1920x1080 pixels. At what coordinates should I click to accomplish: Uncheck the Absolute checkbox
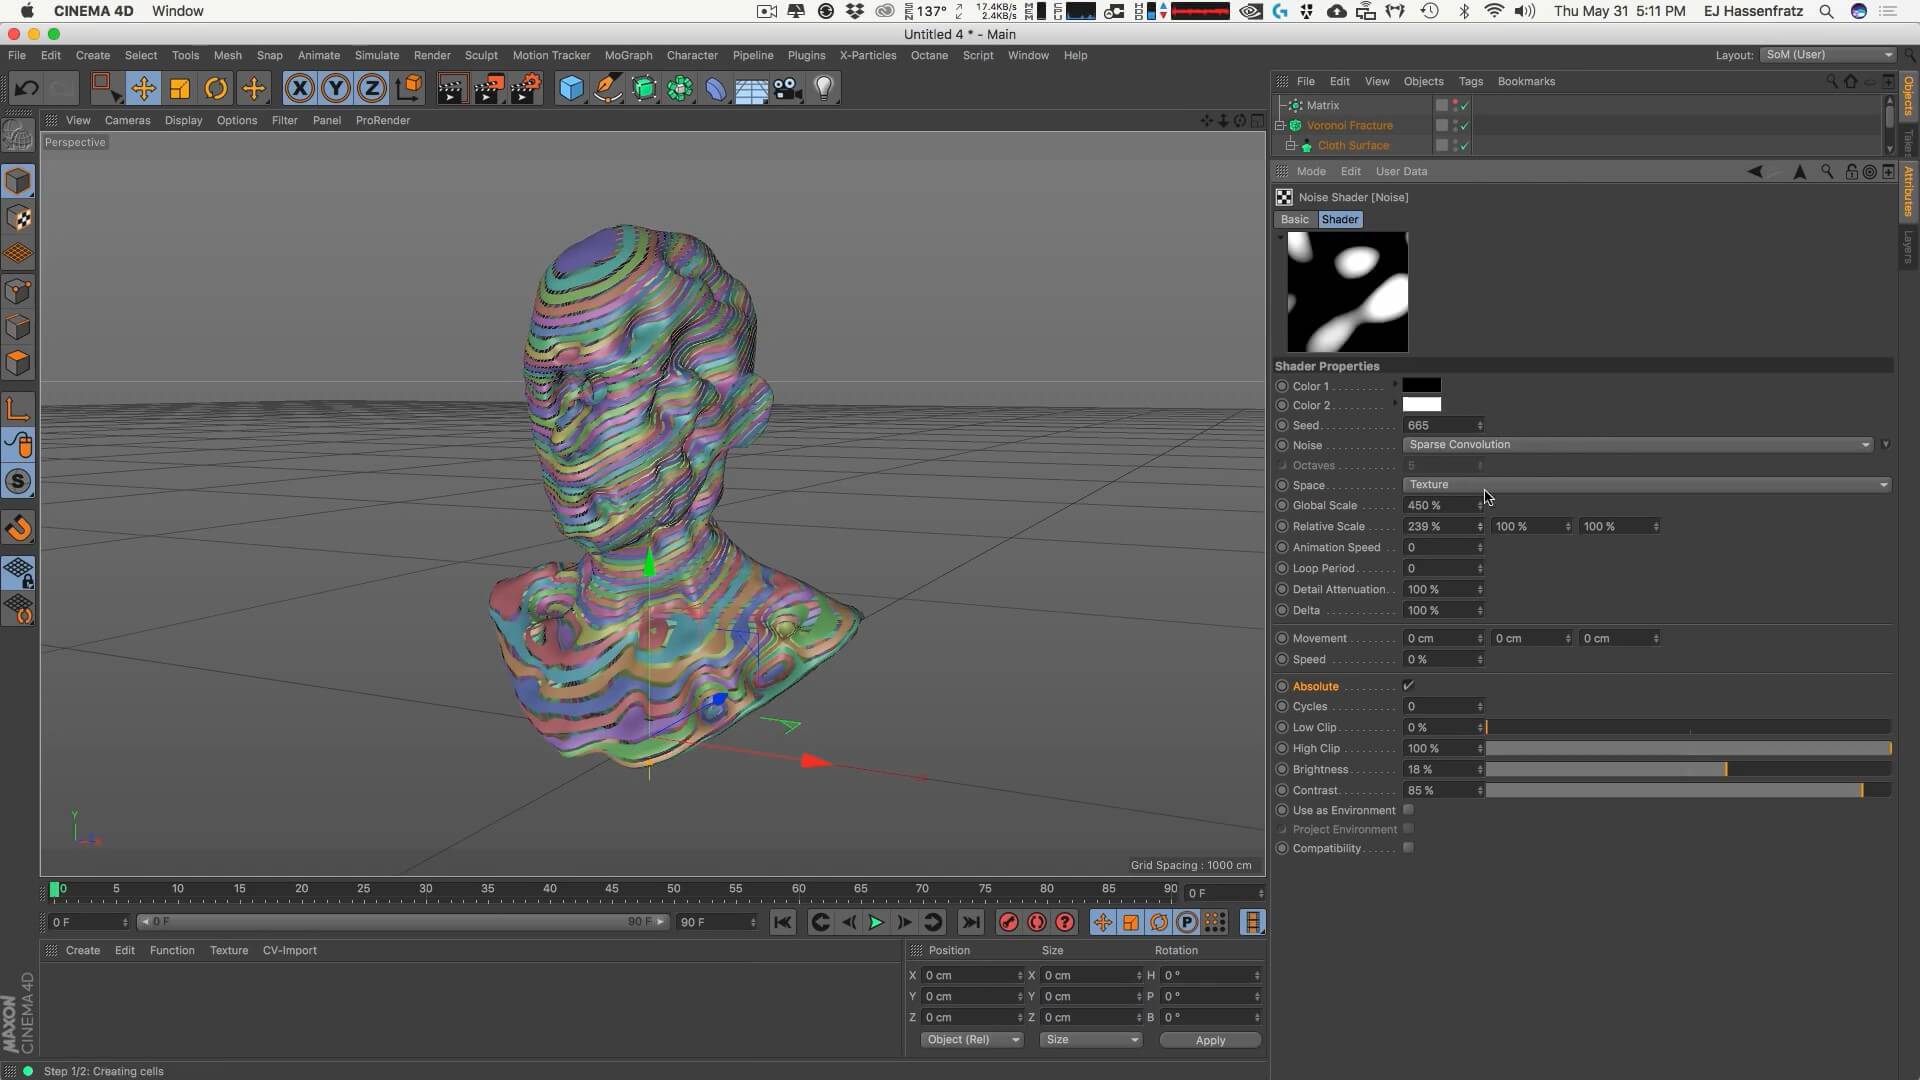click(1408, 686)
